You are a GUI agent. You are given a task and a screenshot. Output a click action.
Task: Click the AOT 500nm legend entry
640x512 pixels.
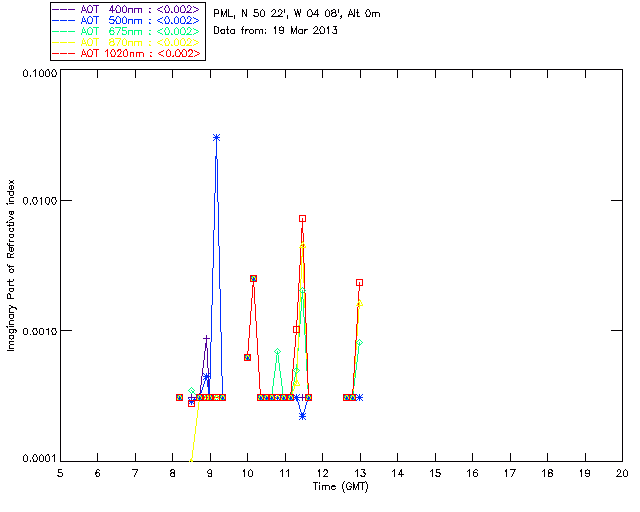[x=127, y=20]
